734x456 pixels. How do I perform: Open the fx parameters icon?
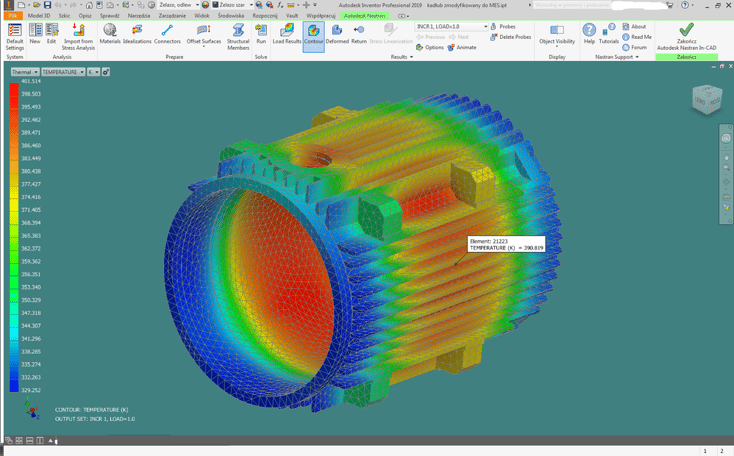(280, 5)
